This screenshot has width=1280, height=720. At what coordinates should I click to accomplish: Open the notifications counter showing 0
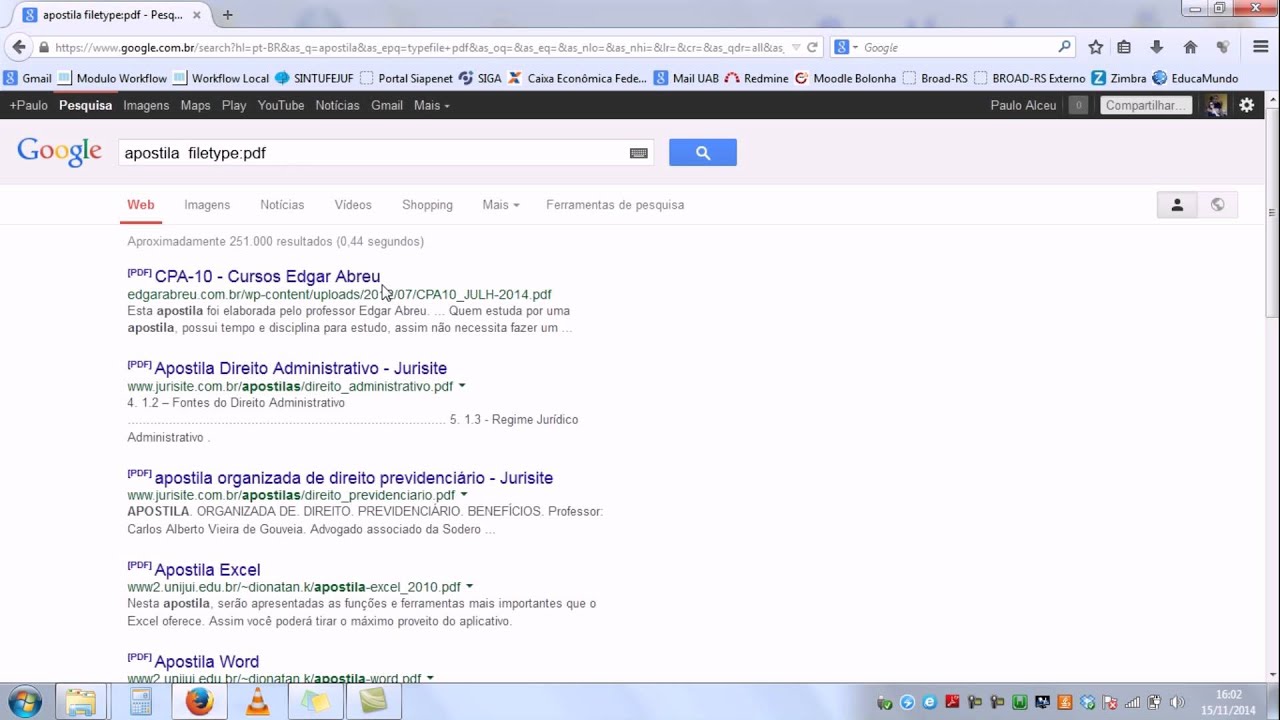[x=1078, y=105]
